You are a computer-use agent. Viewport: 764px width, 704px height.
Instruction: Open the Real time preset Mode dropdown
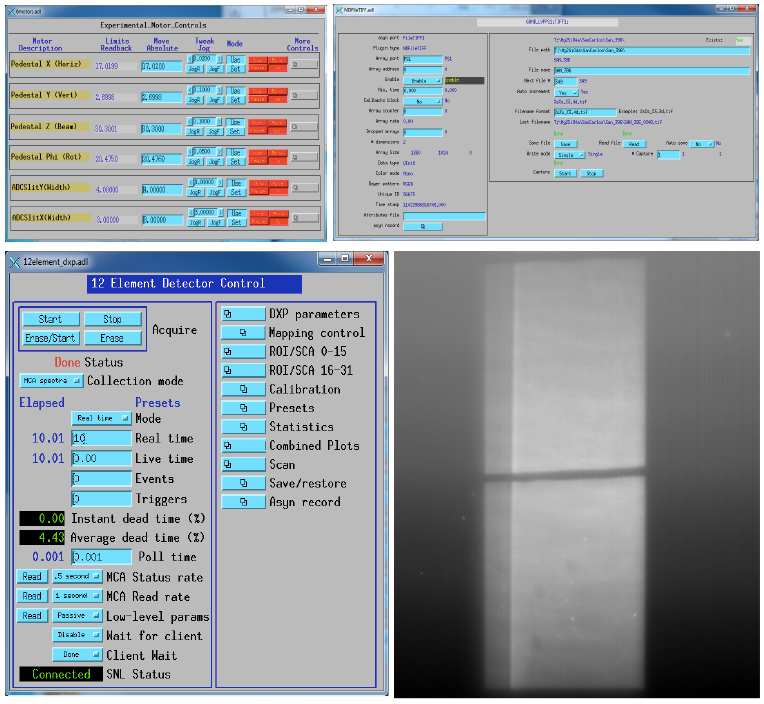[101, 419]
